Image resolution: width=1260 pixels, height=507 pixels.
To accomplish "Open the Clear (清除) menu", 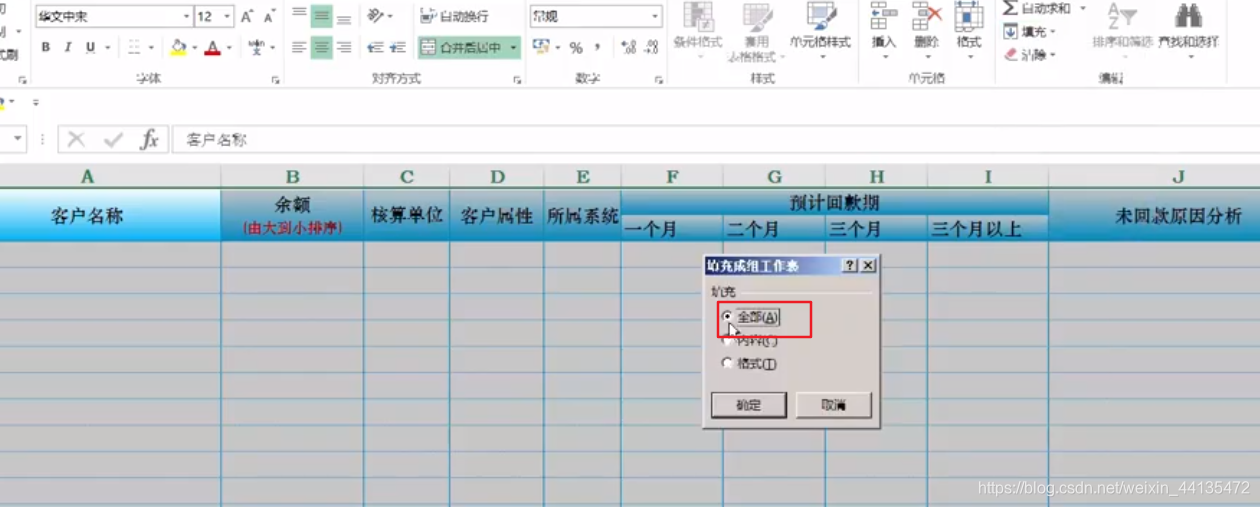I will point(1030,55).
